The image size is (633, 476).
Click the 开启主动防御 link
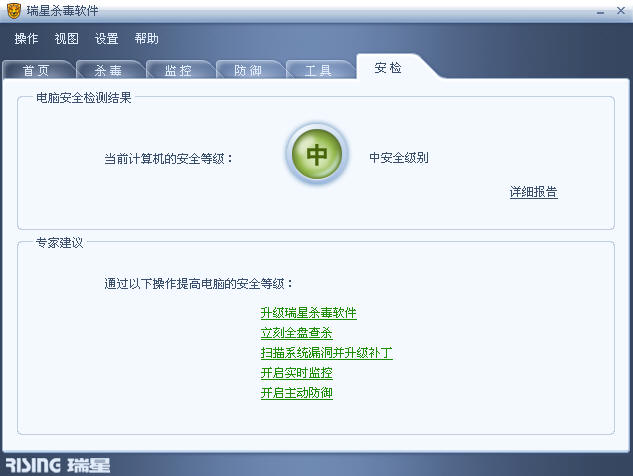tap(297, 392)
